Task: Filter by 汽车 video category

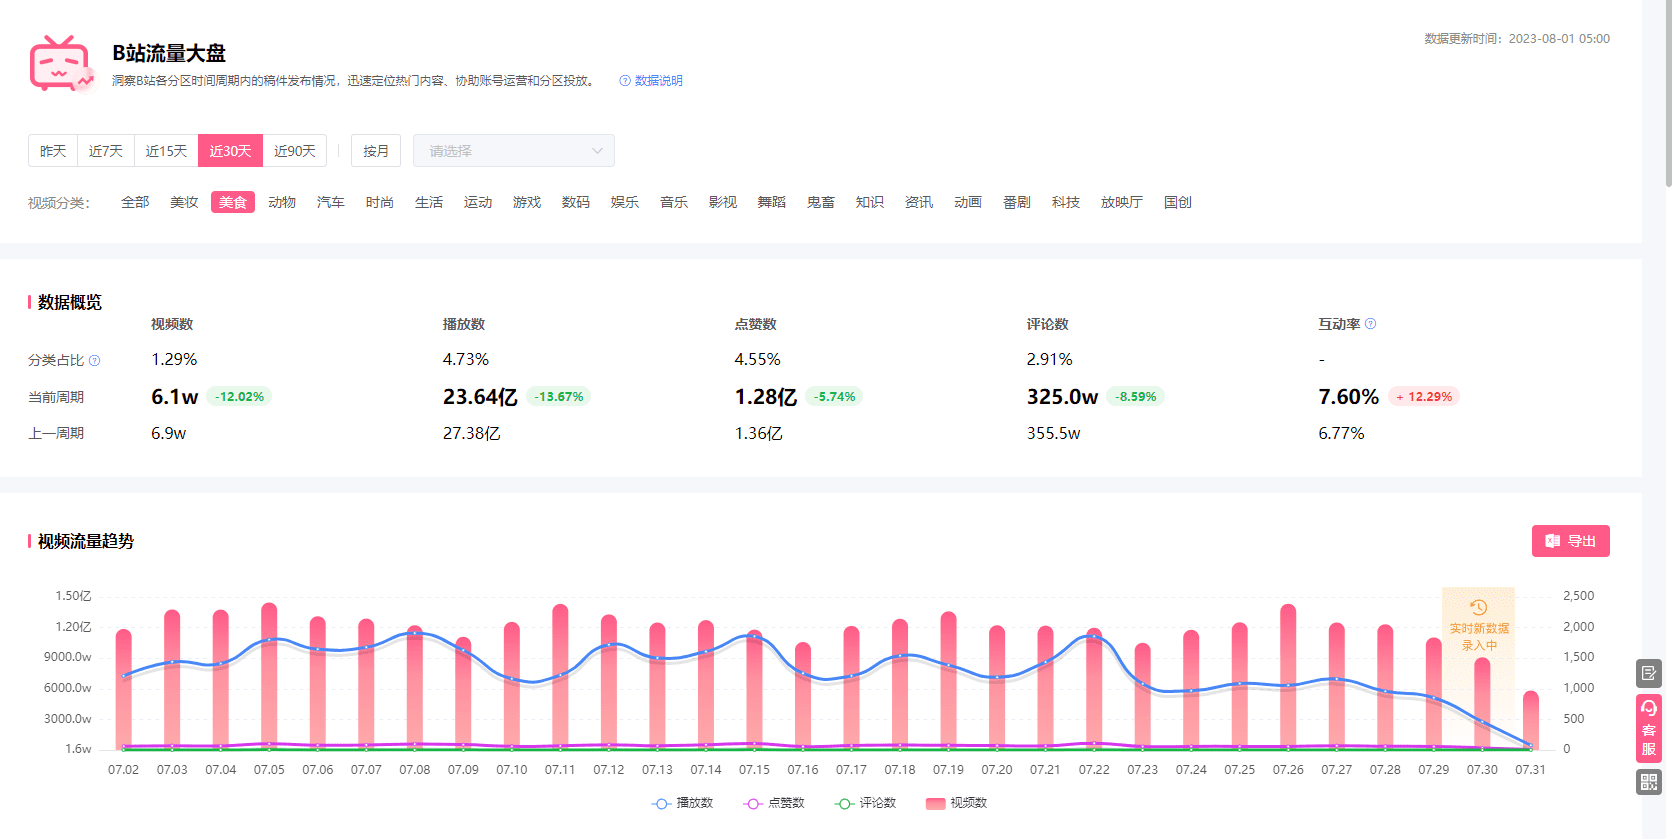Action: click(x=331, y=202)
